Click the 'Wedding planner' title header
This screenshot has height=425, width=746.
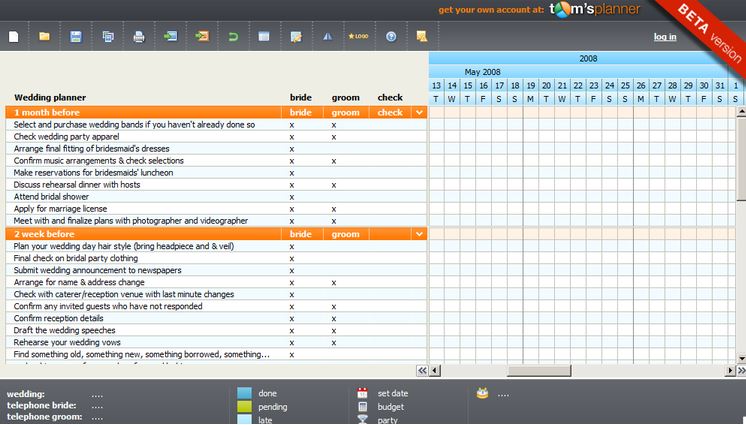50,97
